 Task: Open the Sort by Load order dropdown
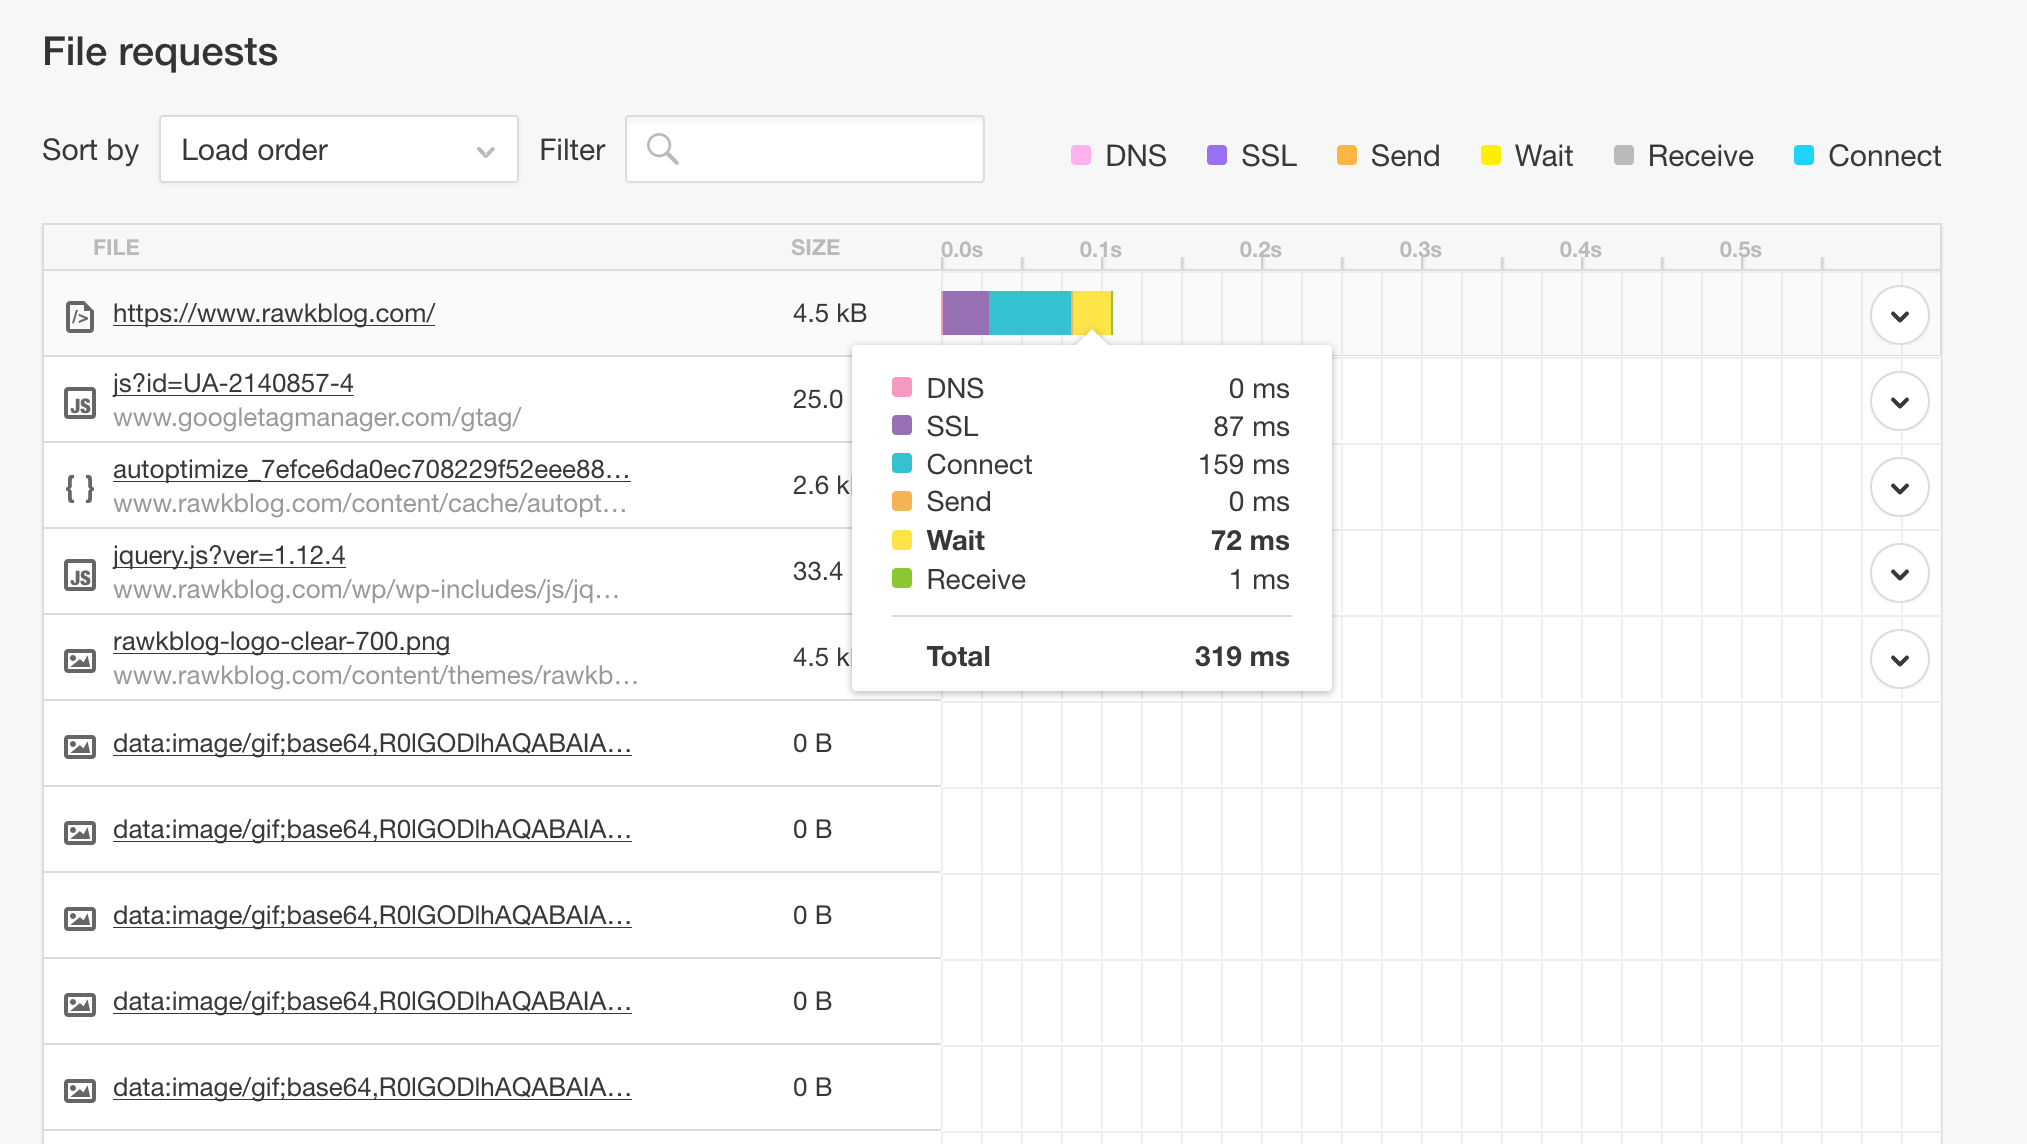tap(338, 149)
